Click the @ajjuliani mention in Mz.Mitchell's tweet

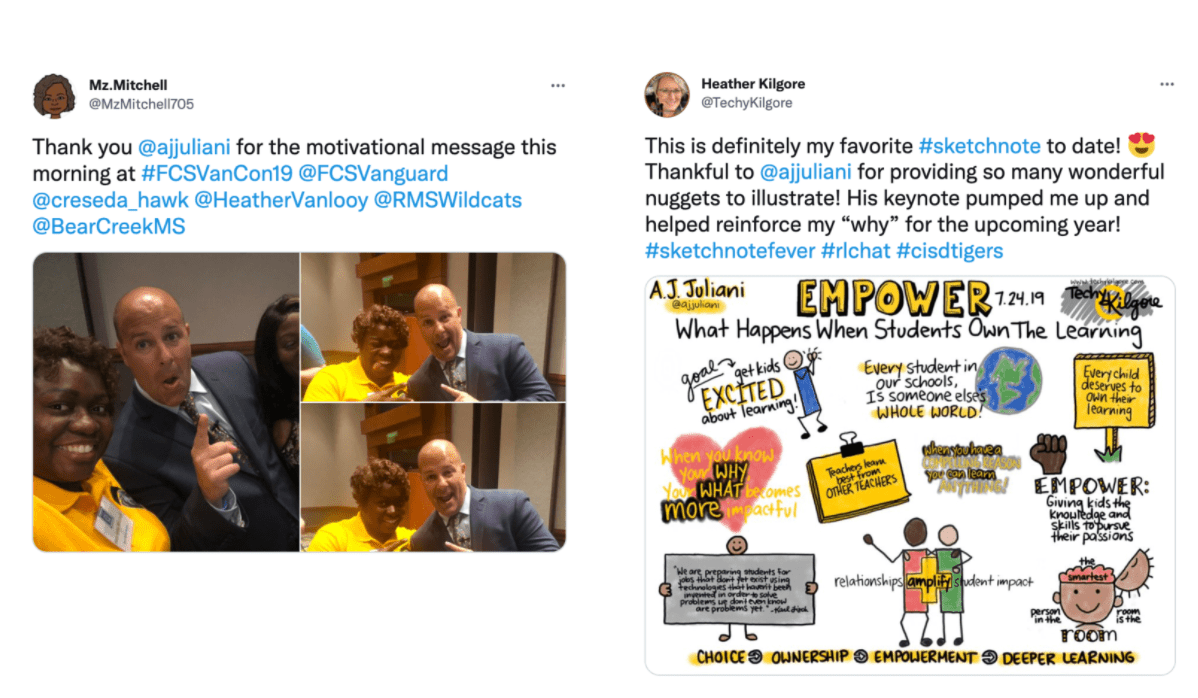tap(183, 147)
